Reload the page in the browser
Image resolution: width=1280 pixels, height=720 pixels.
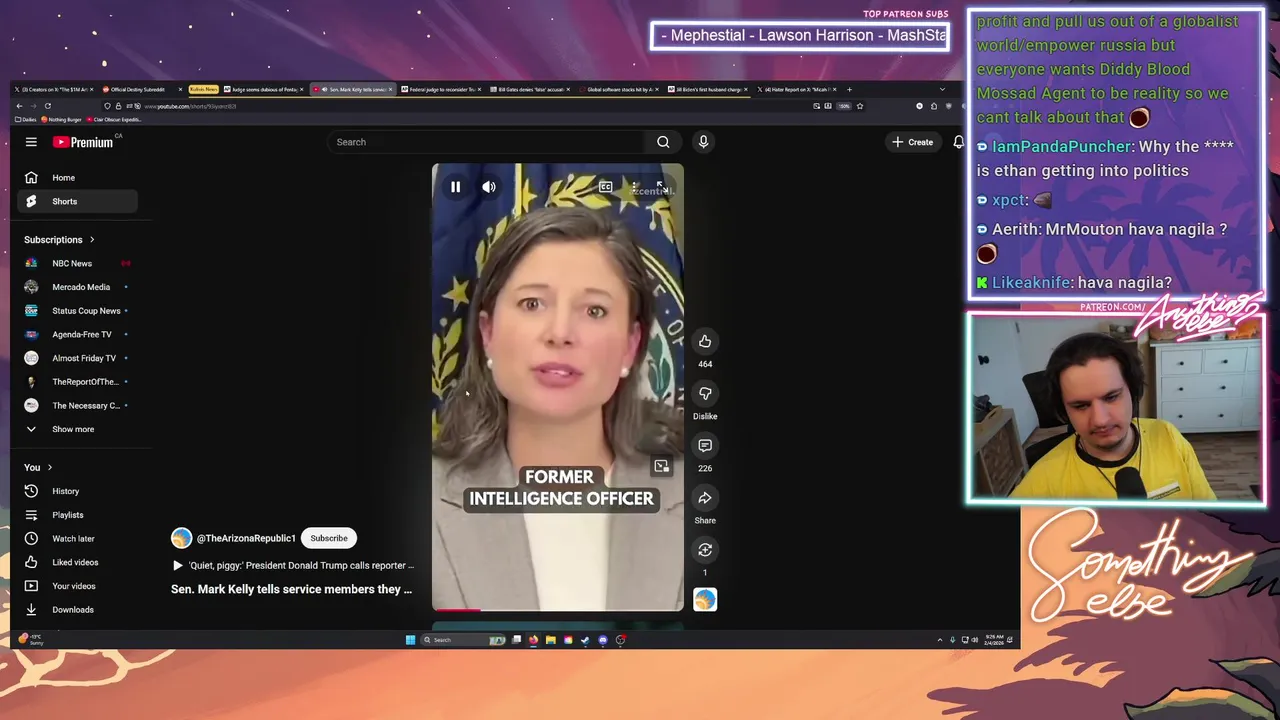coord(47,106)
